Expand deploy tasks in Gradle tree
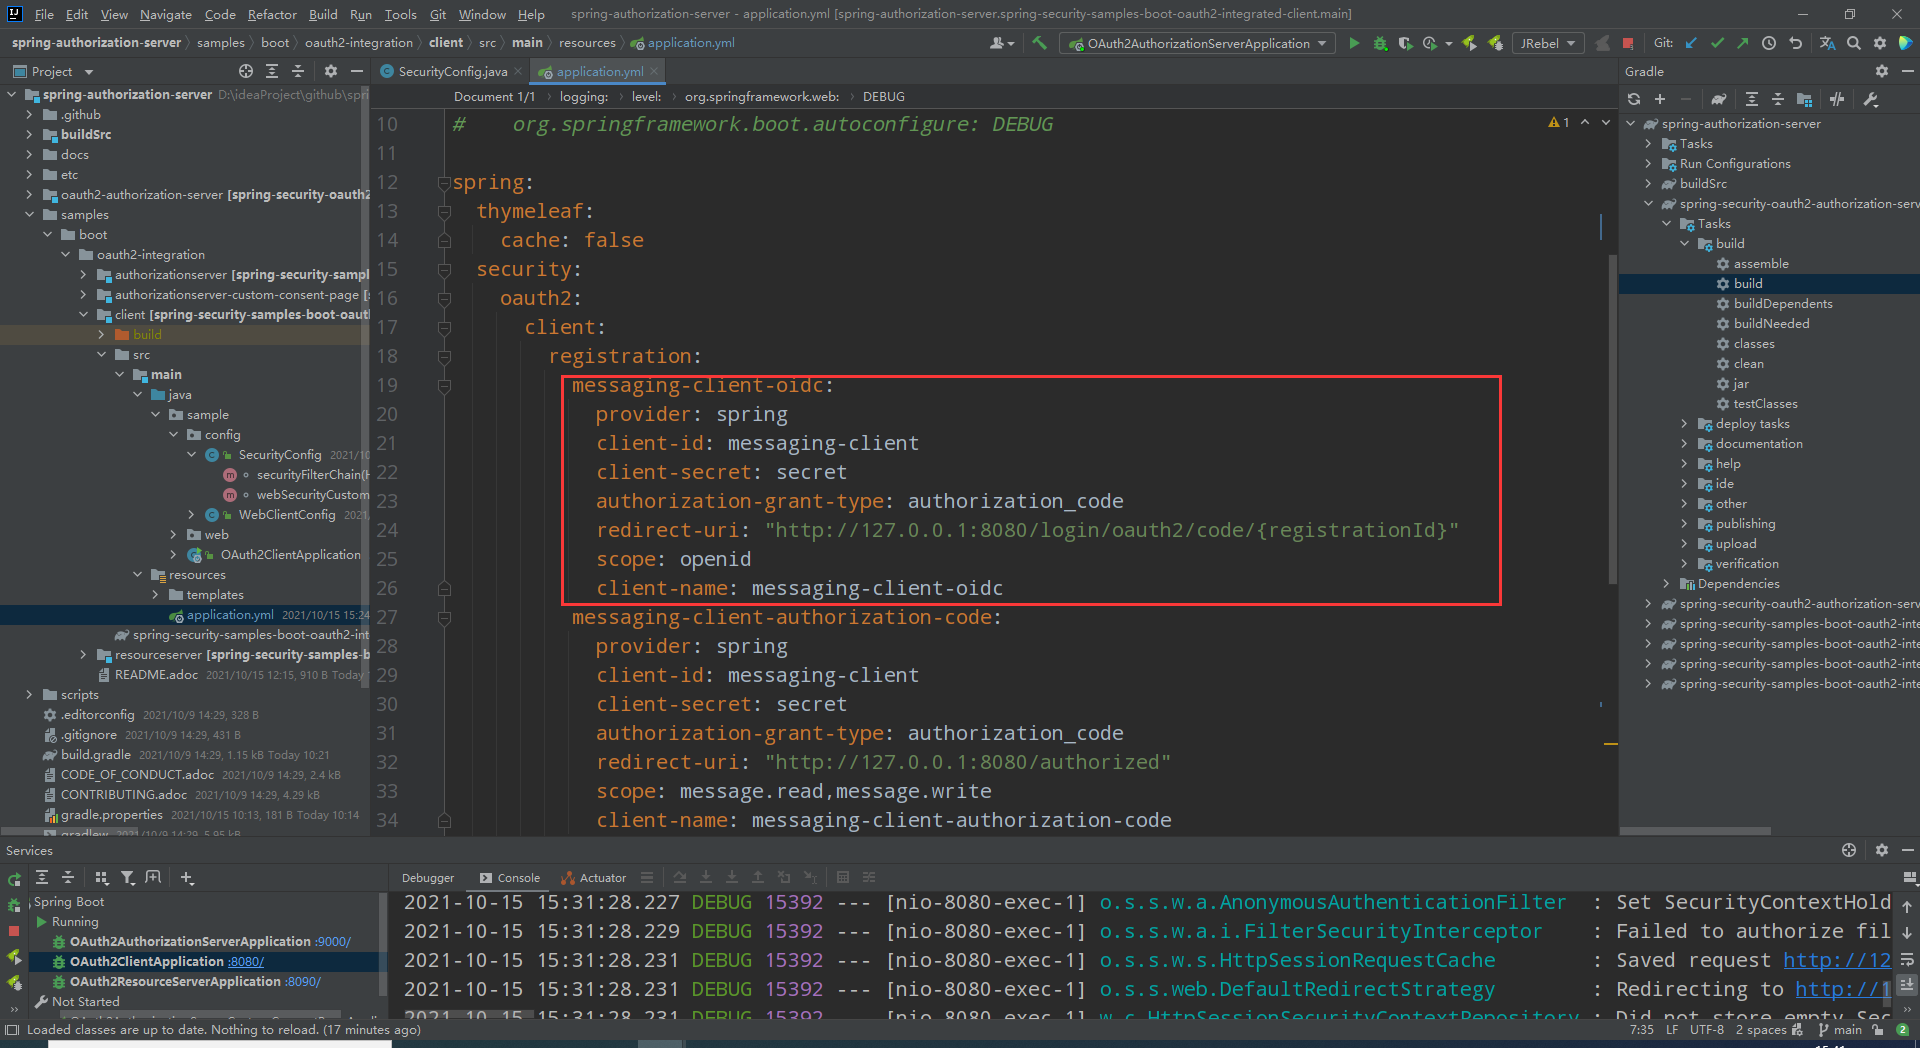This screenshot has height=1048, width=1920. tap(1684, 424)
